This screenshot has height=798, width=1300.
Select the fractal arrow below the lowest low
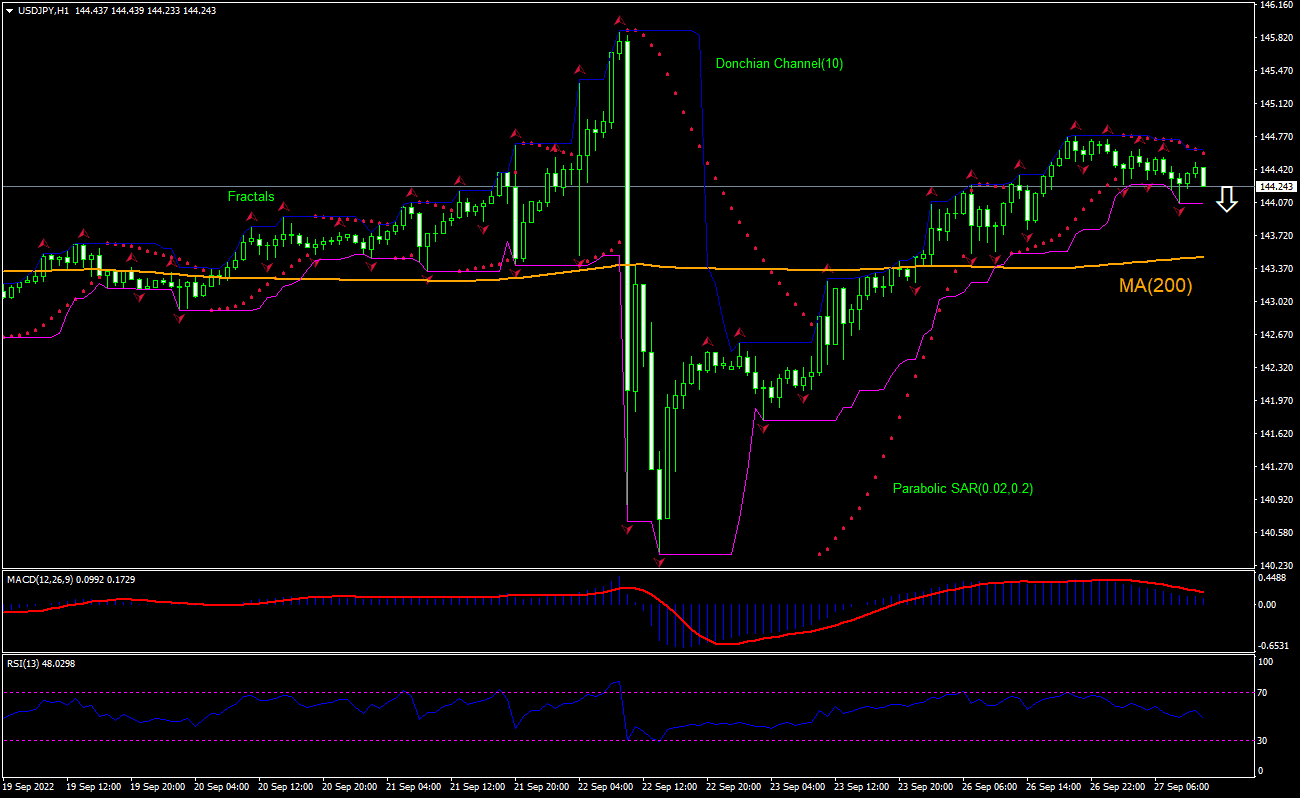point(659,562)
